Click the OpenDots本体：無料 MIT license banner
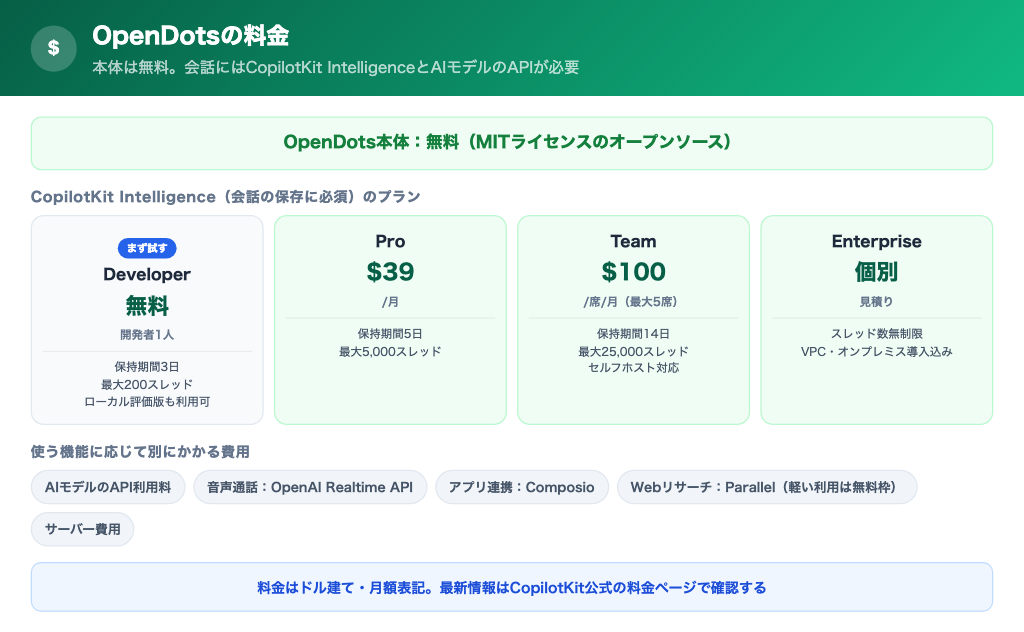Screen dimensions: 1024x632 512,143
